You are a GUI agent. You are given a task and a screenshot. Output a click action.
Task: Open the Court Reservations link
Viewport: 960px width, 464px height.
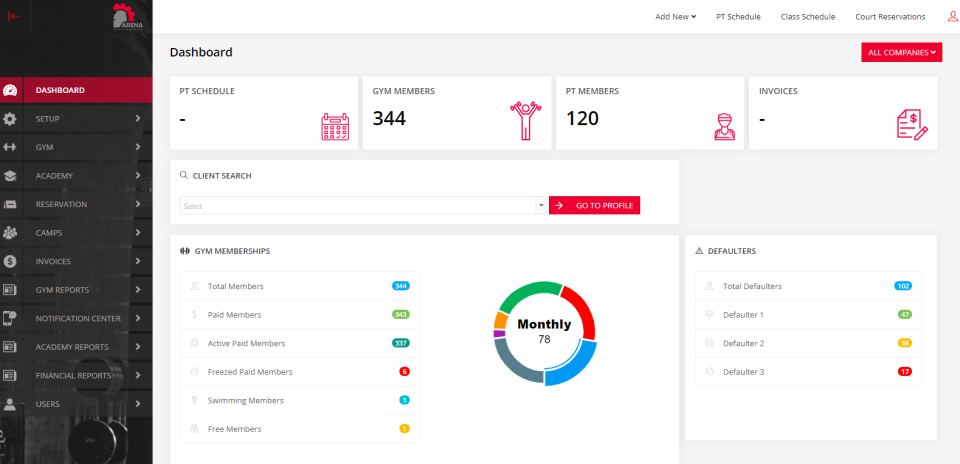pos(890,17)
